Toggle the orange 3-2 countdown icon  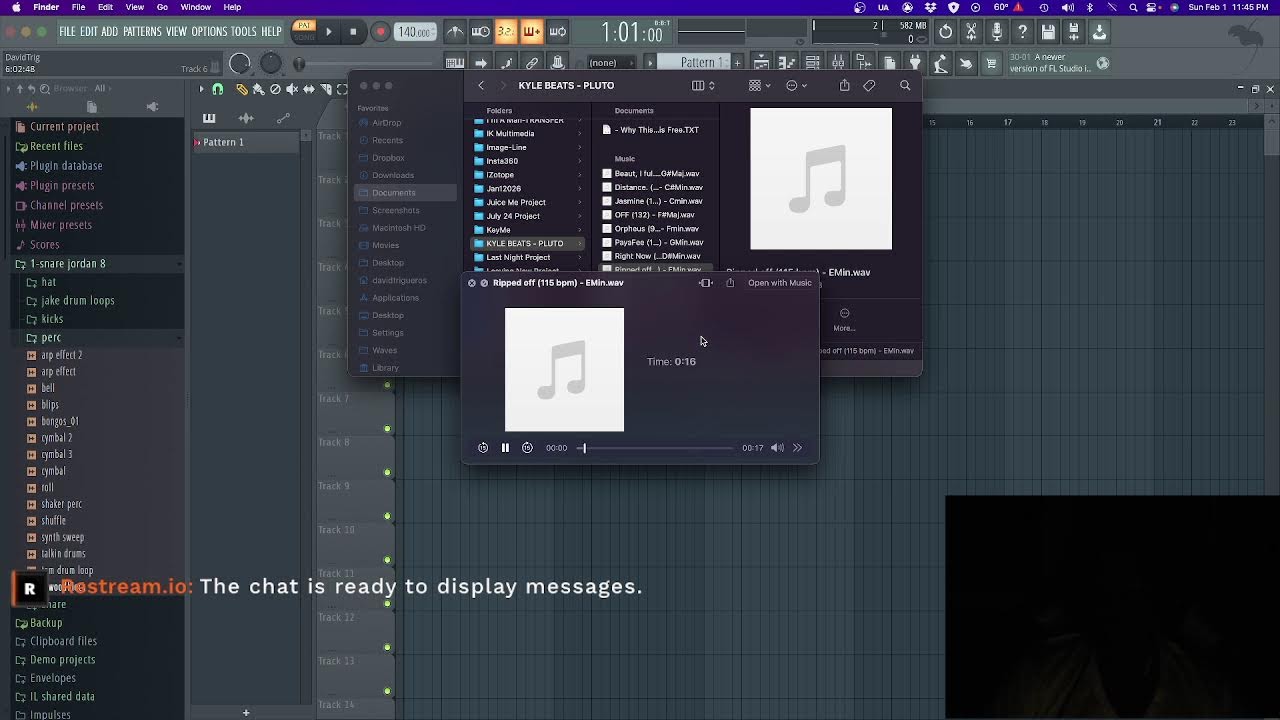(506, 32)
